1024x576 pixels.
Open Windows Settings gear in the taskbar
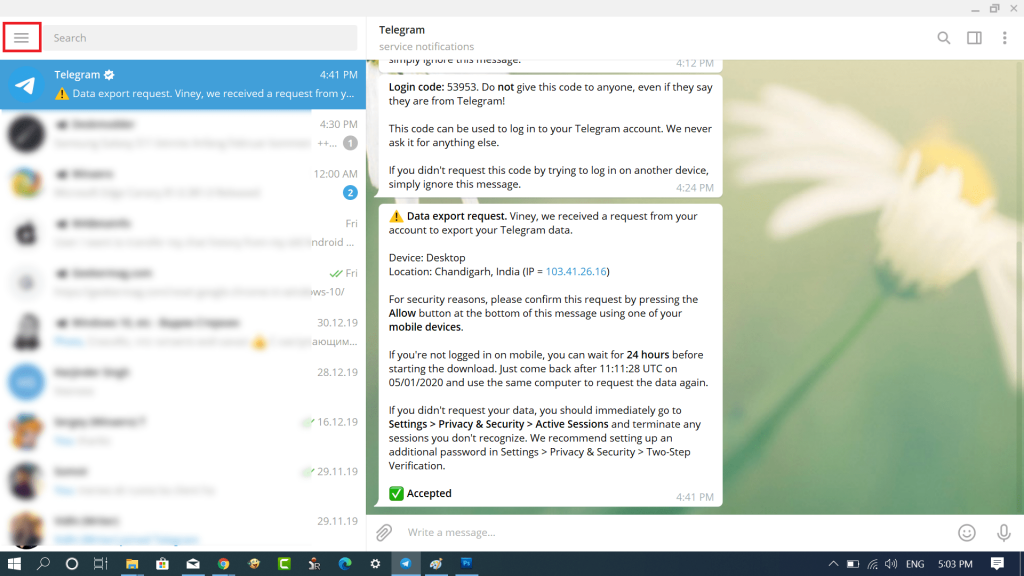[375, 564]
